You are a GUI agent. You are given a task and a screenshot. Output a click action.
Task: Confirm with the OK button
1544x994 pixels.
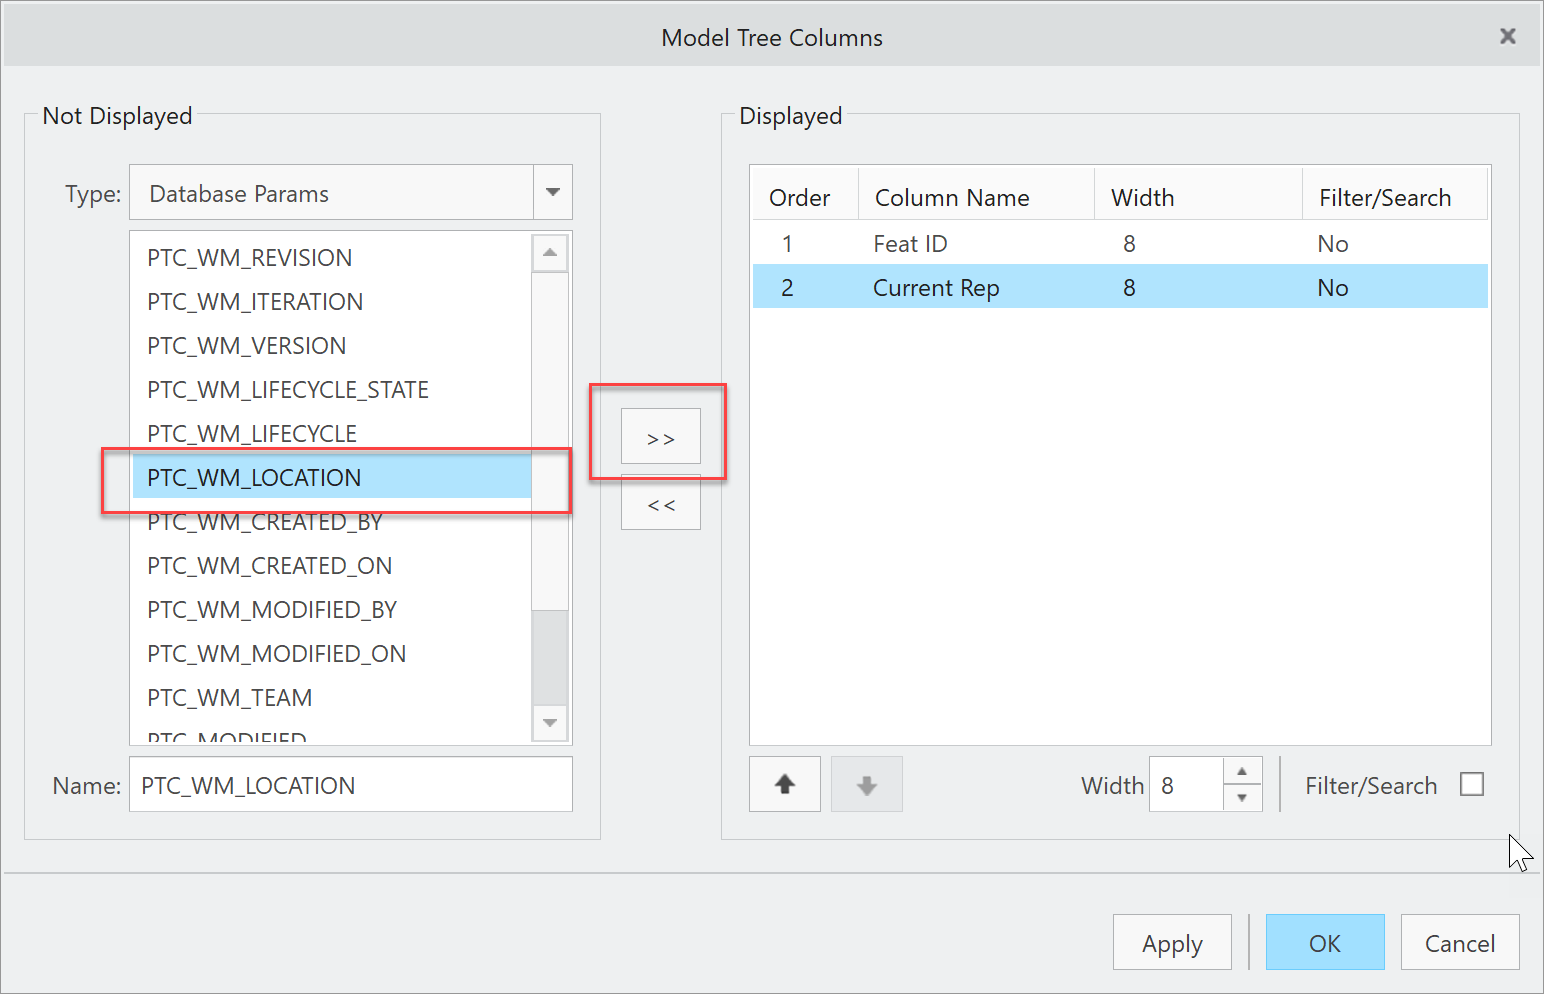pos(1324,943)
